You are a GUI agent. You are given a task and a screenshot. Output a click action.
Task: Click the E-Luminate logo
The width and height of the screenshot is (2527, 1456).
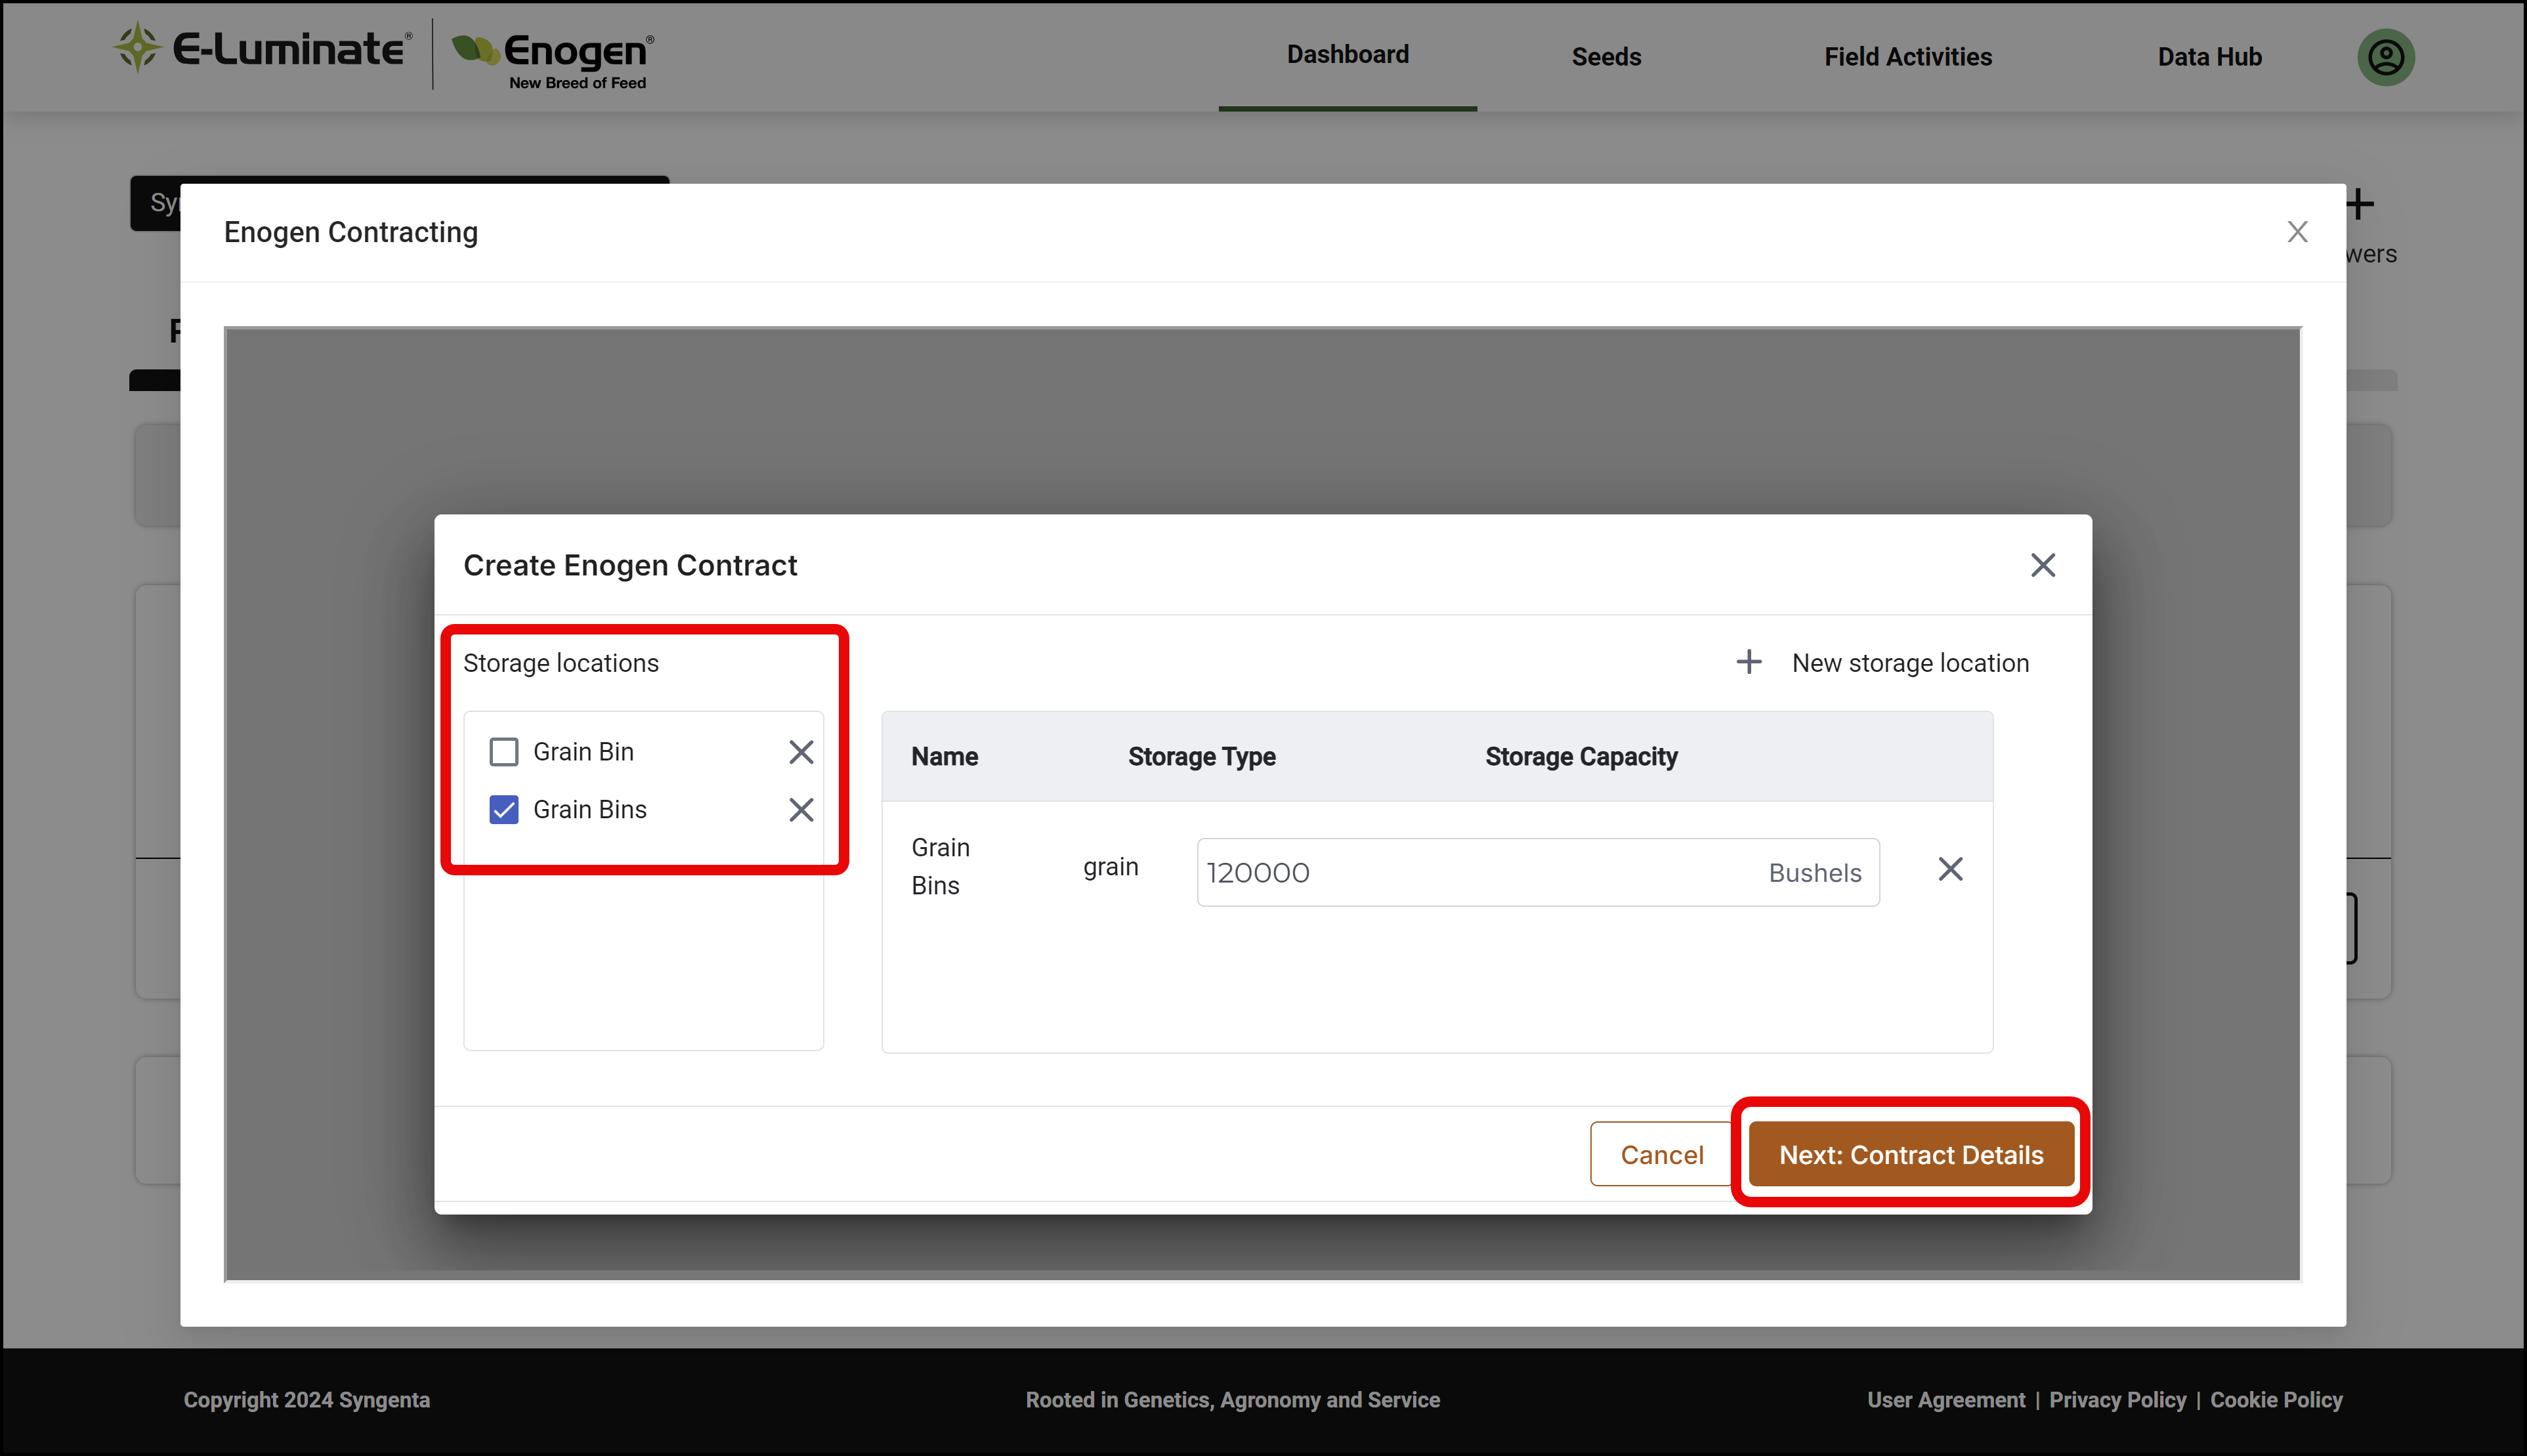(x=263, y=48)
